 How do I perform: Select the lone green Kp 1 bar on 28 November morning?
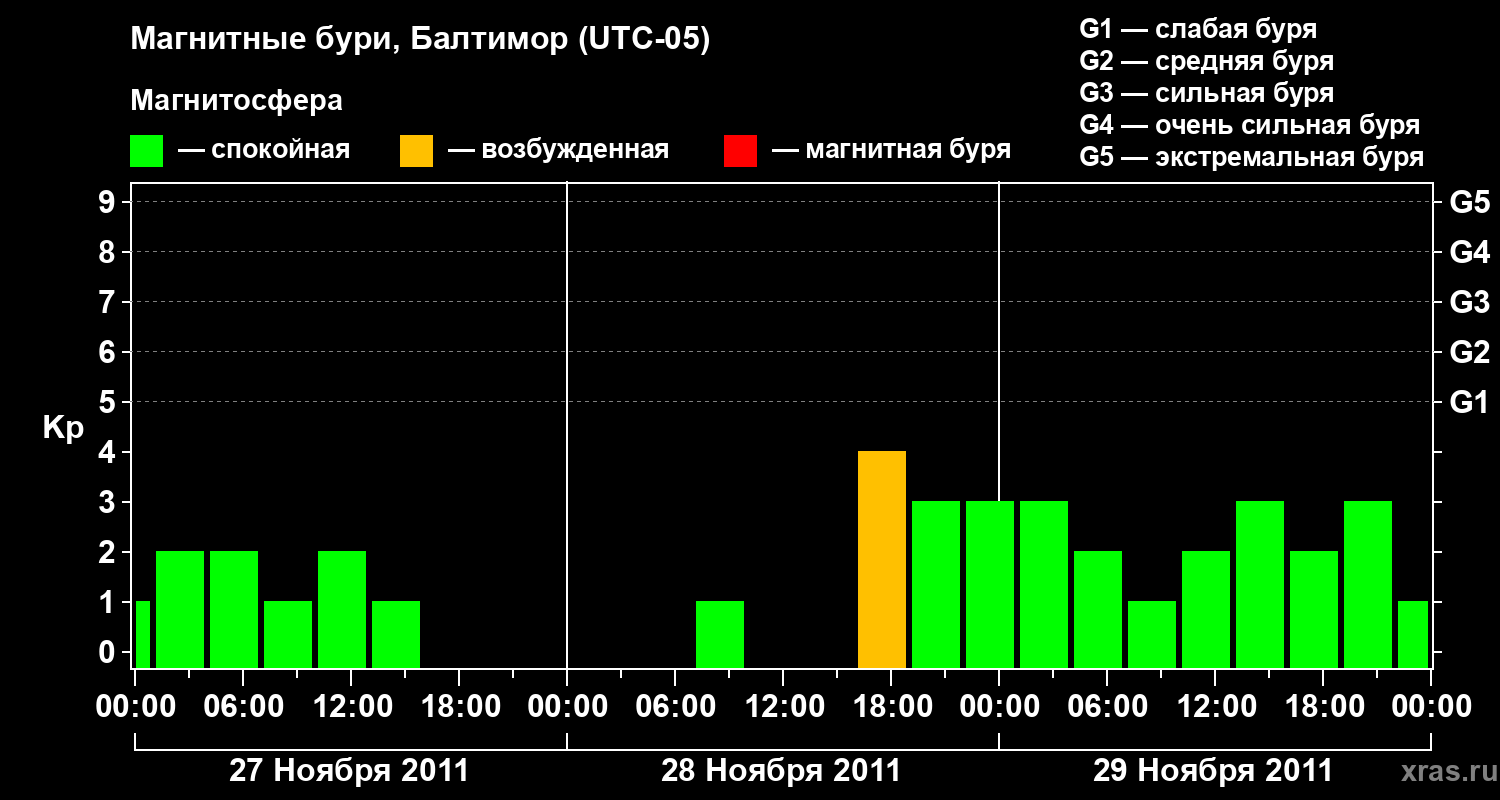(720, 634)
